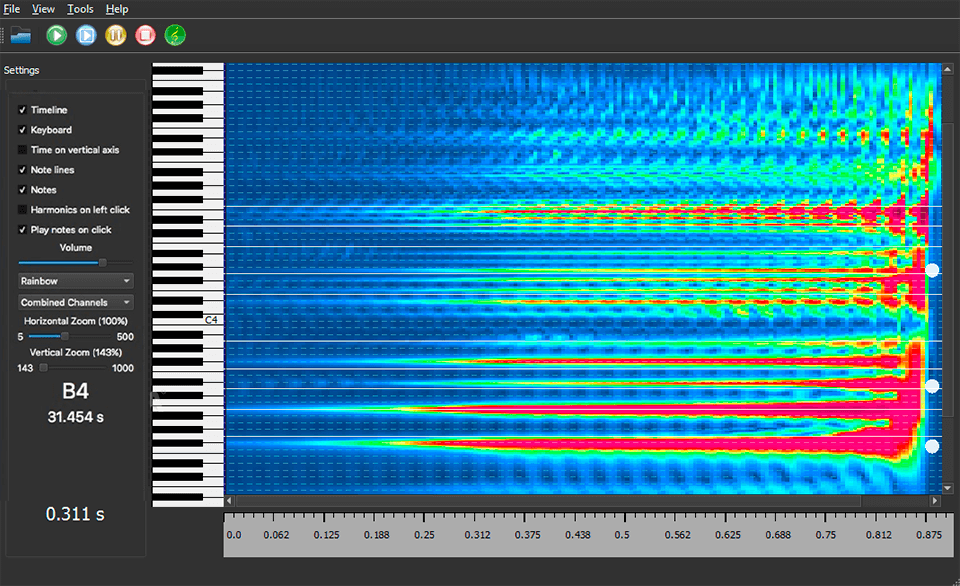
Task: Click the Vertical Zoom slider handle
Action: (x=41, y=368)
